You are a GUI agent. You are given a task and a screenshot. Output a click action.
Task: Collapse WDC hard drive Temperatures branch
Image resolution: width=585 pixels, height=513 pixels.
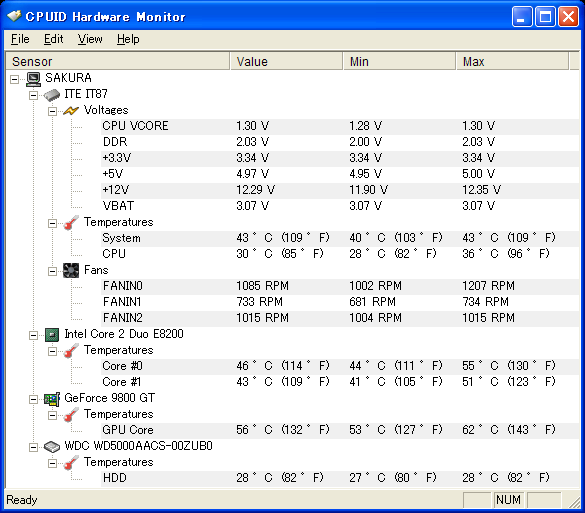point(53,463)
